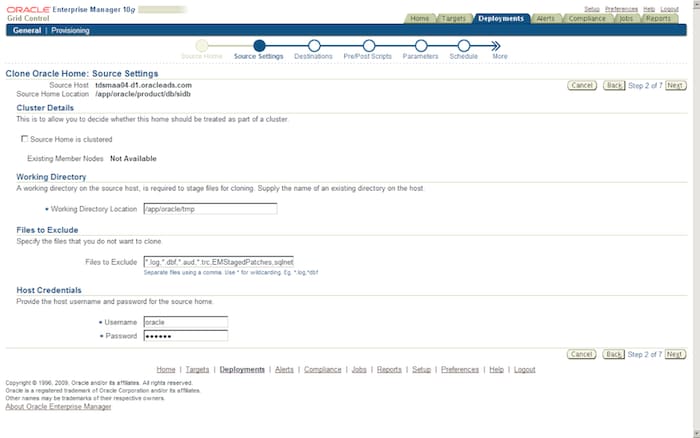Click scrollbar down arrow at right edge
The height and width of the screenshot is (438, 700).
pos(696,434)
